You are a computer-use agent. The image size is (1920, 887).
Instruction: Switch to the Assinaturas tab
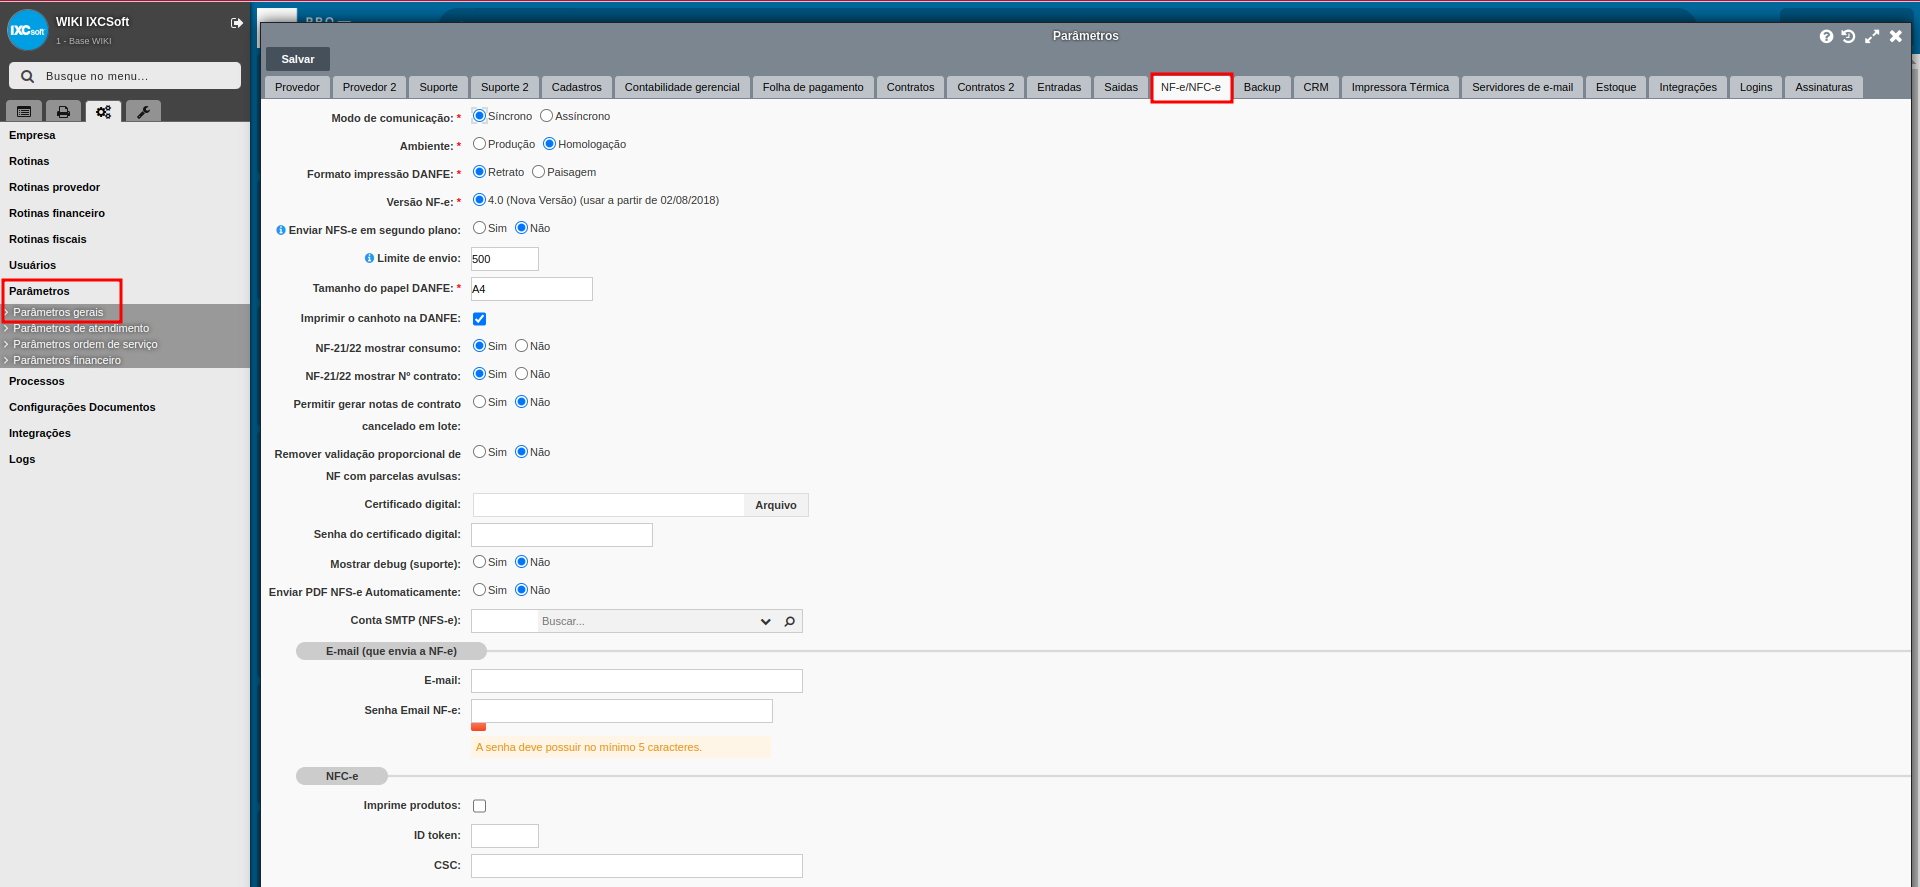pyautogui.click(x=1823, y=87)
